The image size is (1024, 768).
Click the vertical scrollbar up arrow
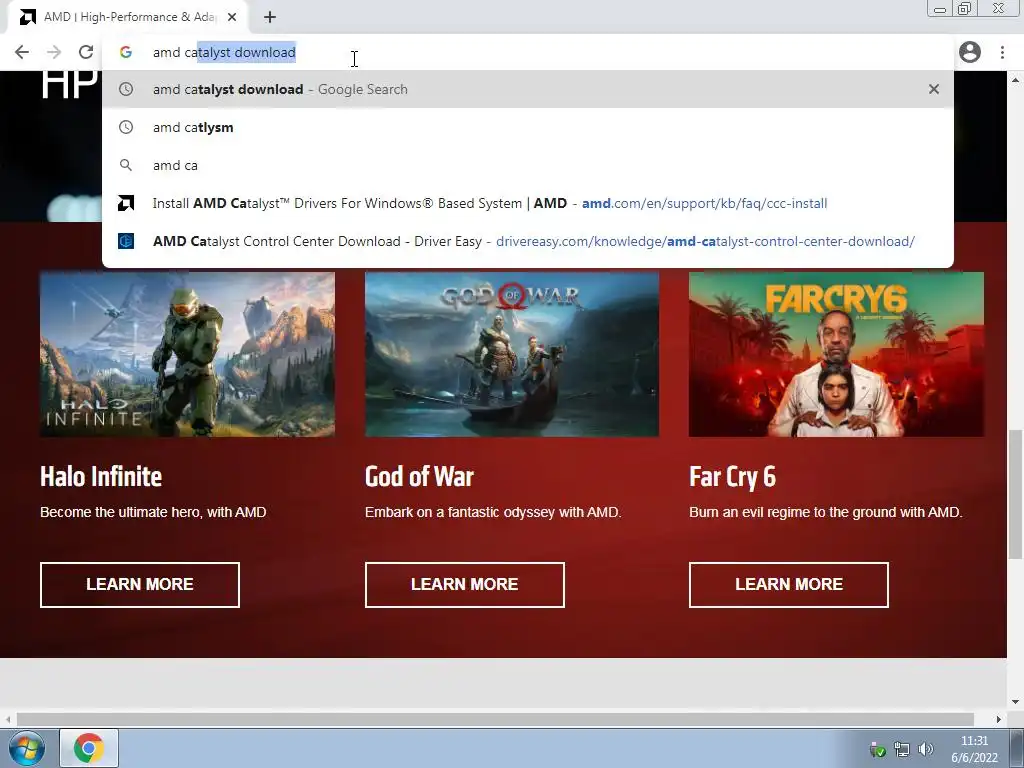tap(1016, 80)
